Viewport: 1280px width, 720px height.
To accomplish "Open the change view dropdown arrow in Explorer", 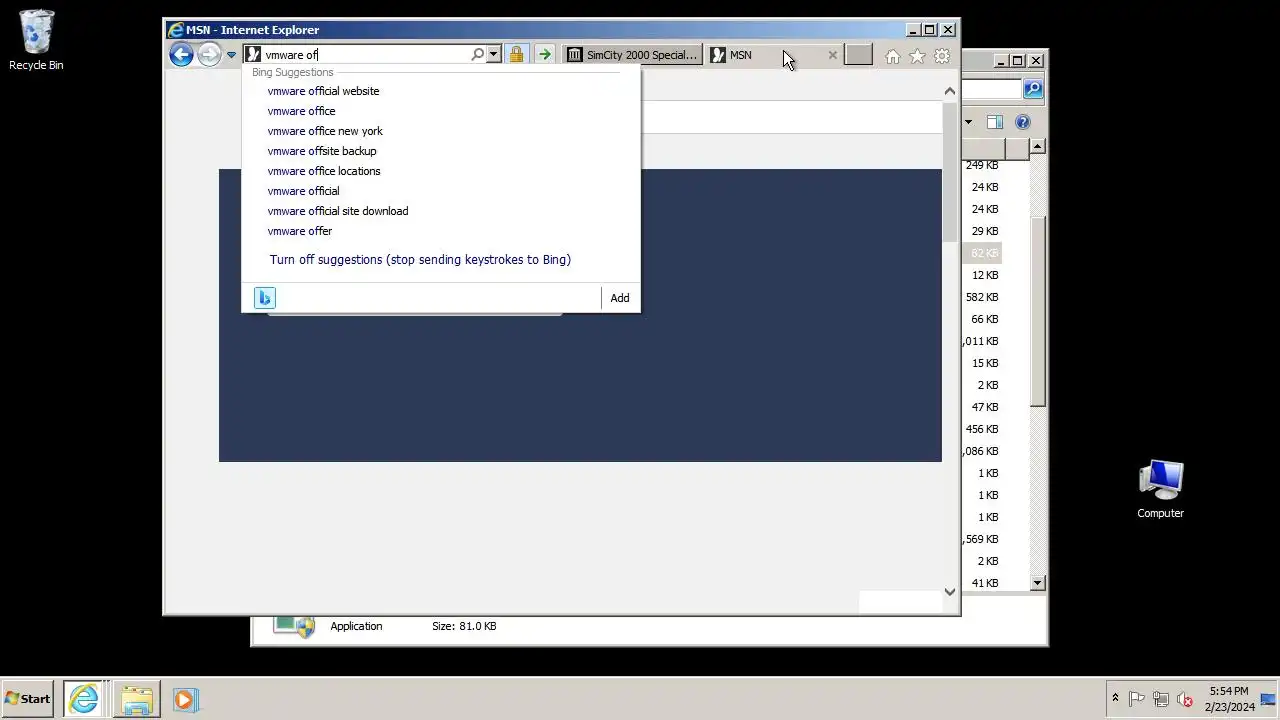I will (968, 122).
